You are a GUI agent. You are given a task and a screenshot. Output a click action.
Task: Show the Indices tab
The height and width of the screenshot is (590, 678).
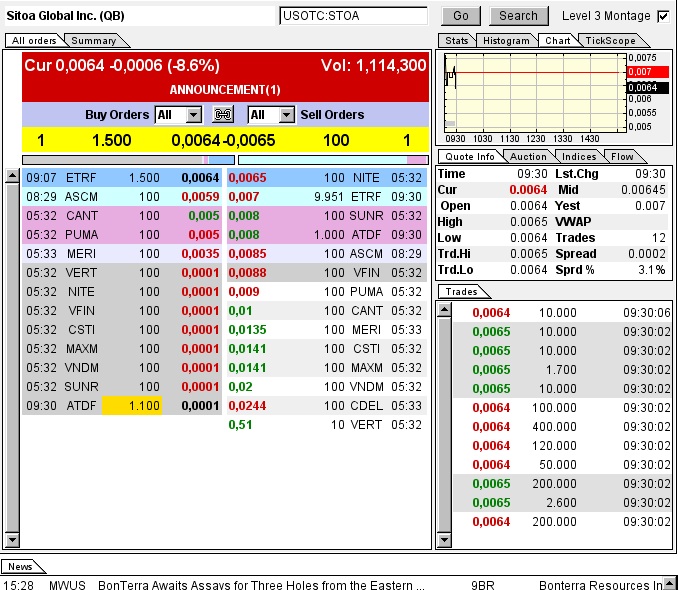[579, 157]
